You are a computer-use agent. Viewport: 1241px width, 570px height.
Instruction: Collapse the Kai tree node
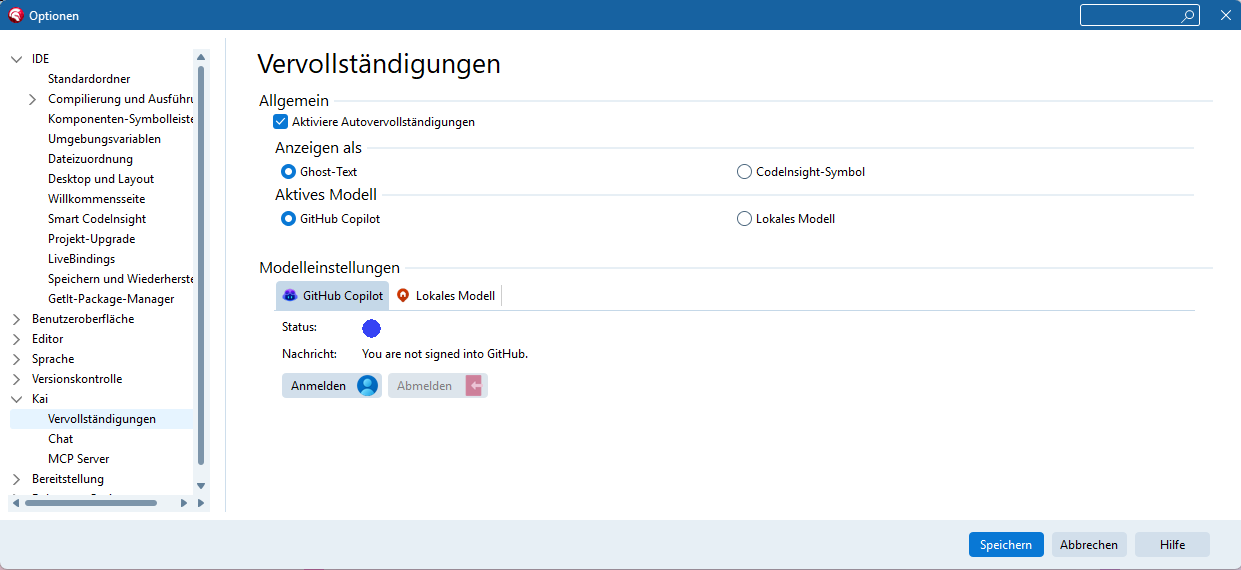[x=16, y=399]
